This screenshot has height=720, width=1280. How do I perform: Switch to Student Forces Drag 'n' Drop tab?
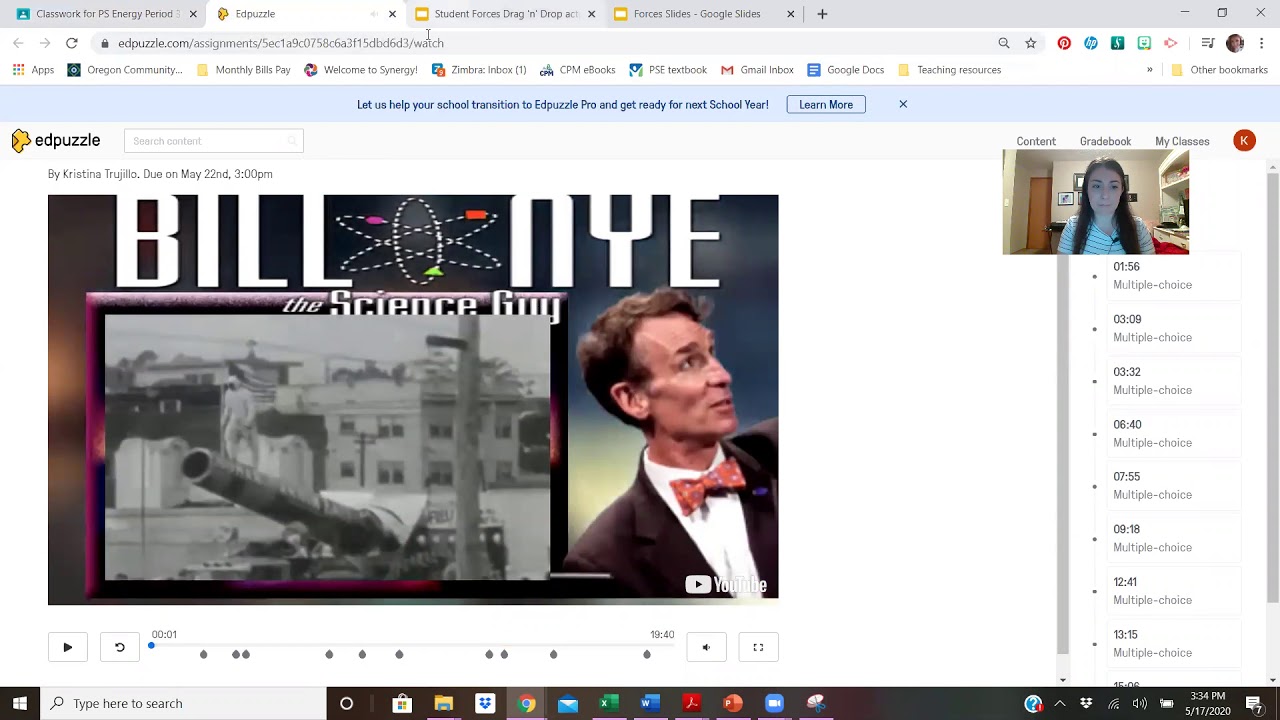(505, 14)
